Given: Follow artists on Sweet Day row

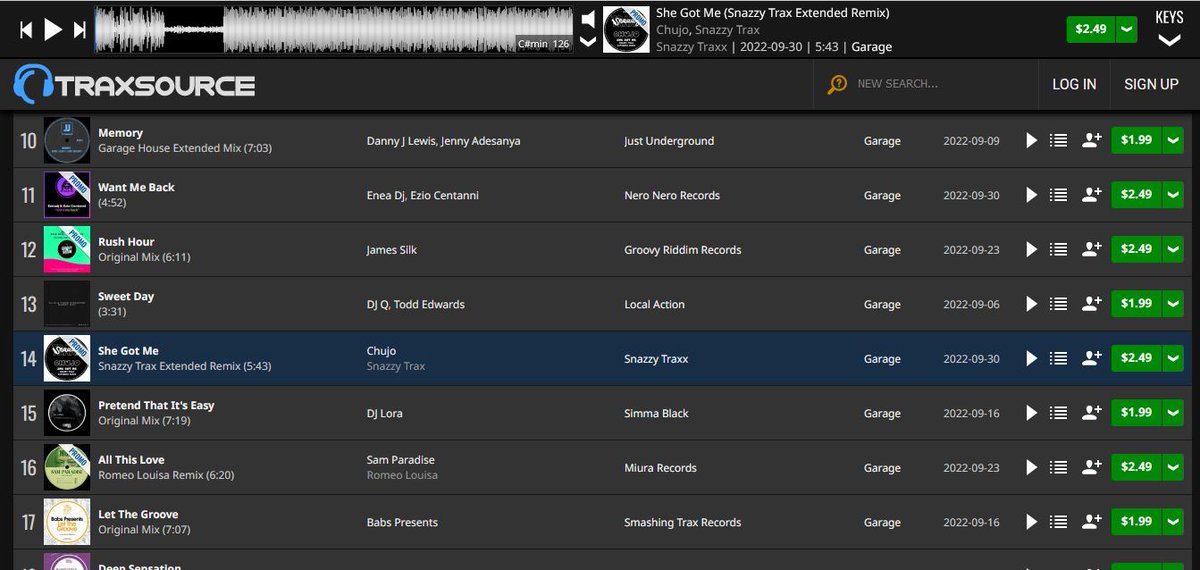Looking at the screenshot, I should point(1092,304).
